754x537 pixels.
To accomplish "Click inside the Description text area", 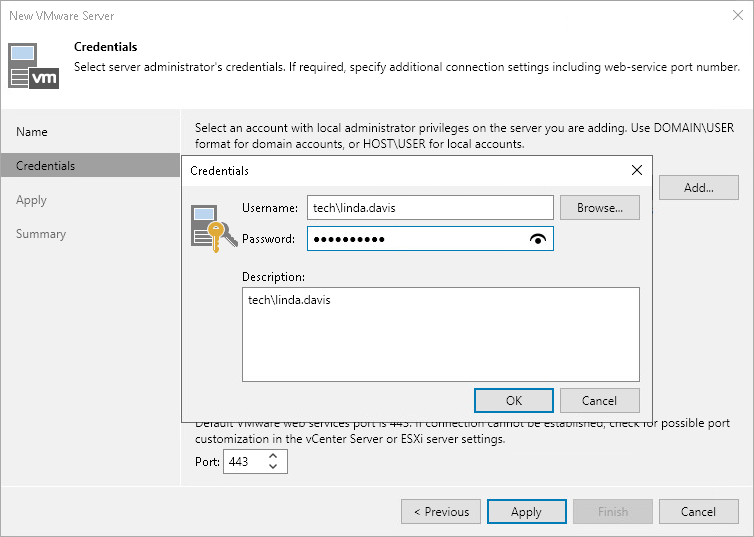I will click(x=441, y=335).
